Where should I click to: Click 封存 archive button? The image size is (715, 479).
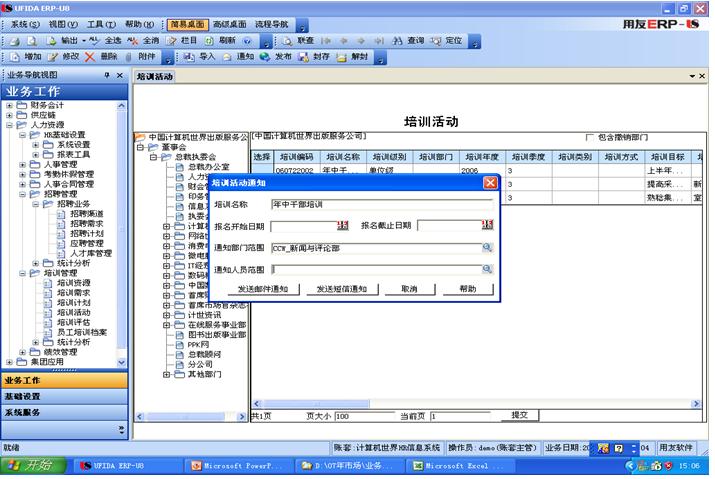[x=314, y=57]
